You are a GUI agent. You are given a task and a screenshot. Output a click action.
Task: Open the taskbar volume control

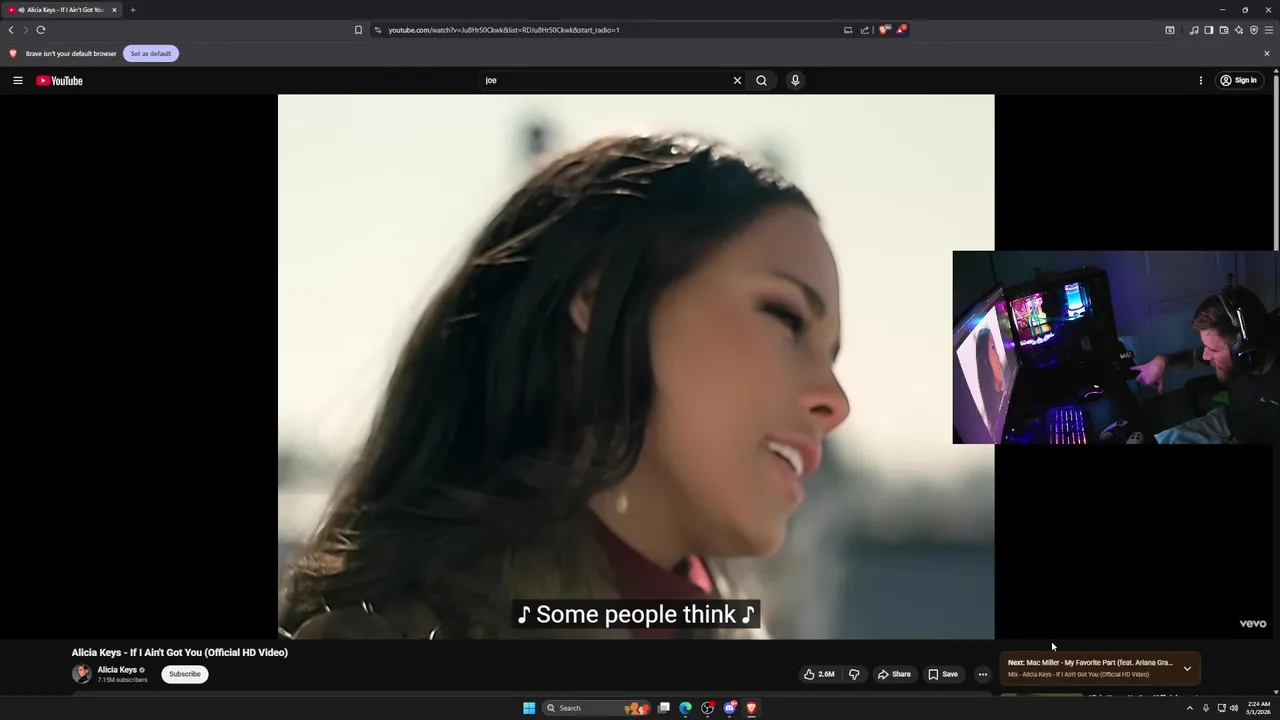pyautogui.click(x=1234, y=708)
